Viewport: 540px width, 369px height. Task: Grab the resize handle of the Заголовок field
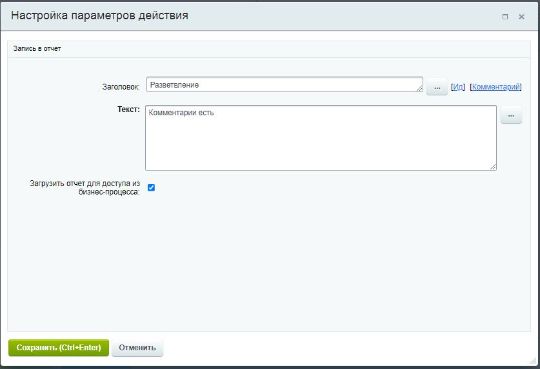419,89
